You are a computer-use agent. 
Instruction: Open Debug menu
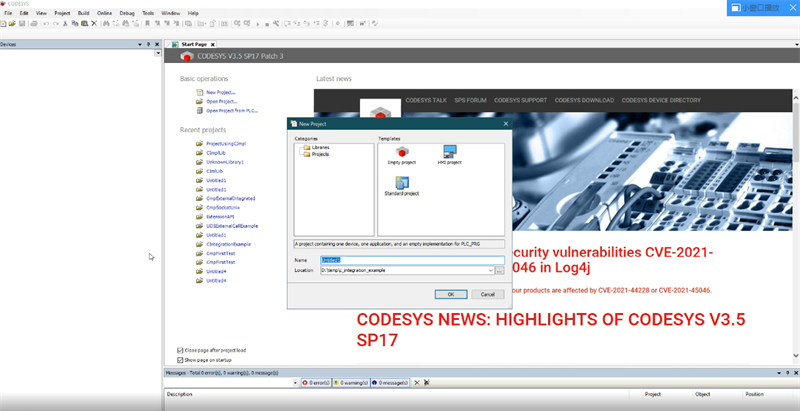(x=127, y=13)
